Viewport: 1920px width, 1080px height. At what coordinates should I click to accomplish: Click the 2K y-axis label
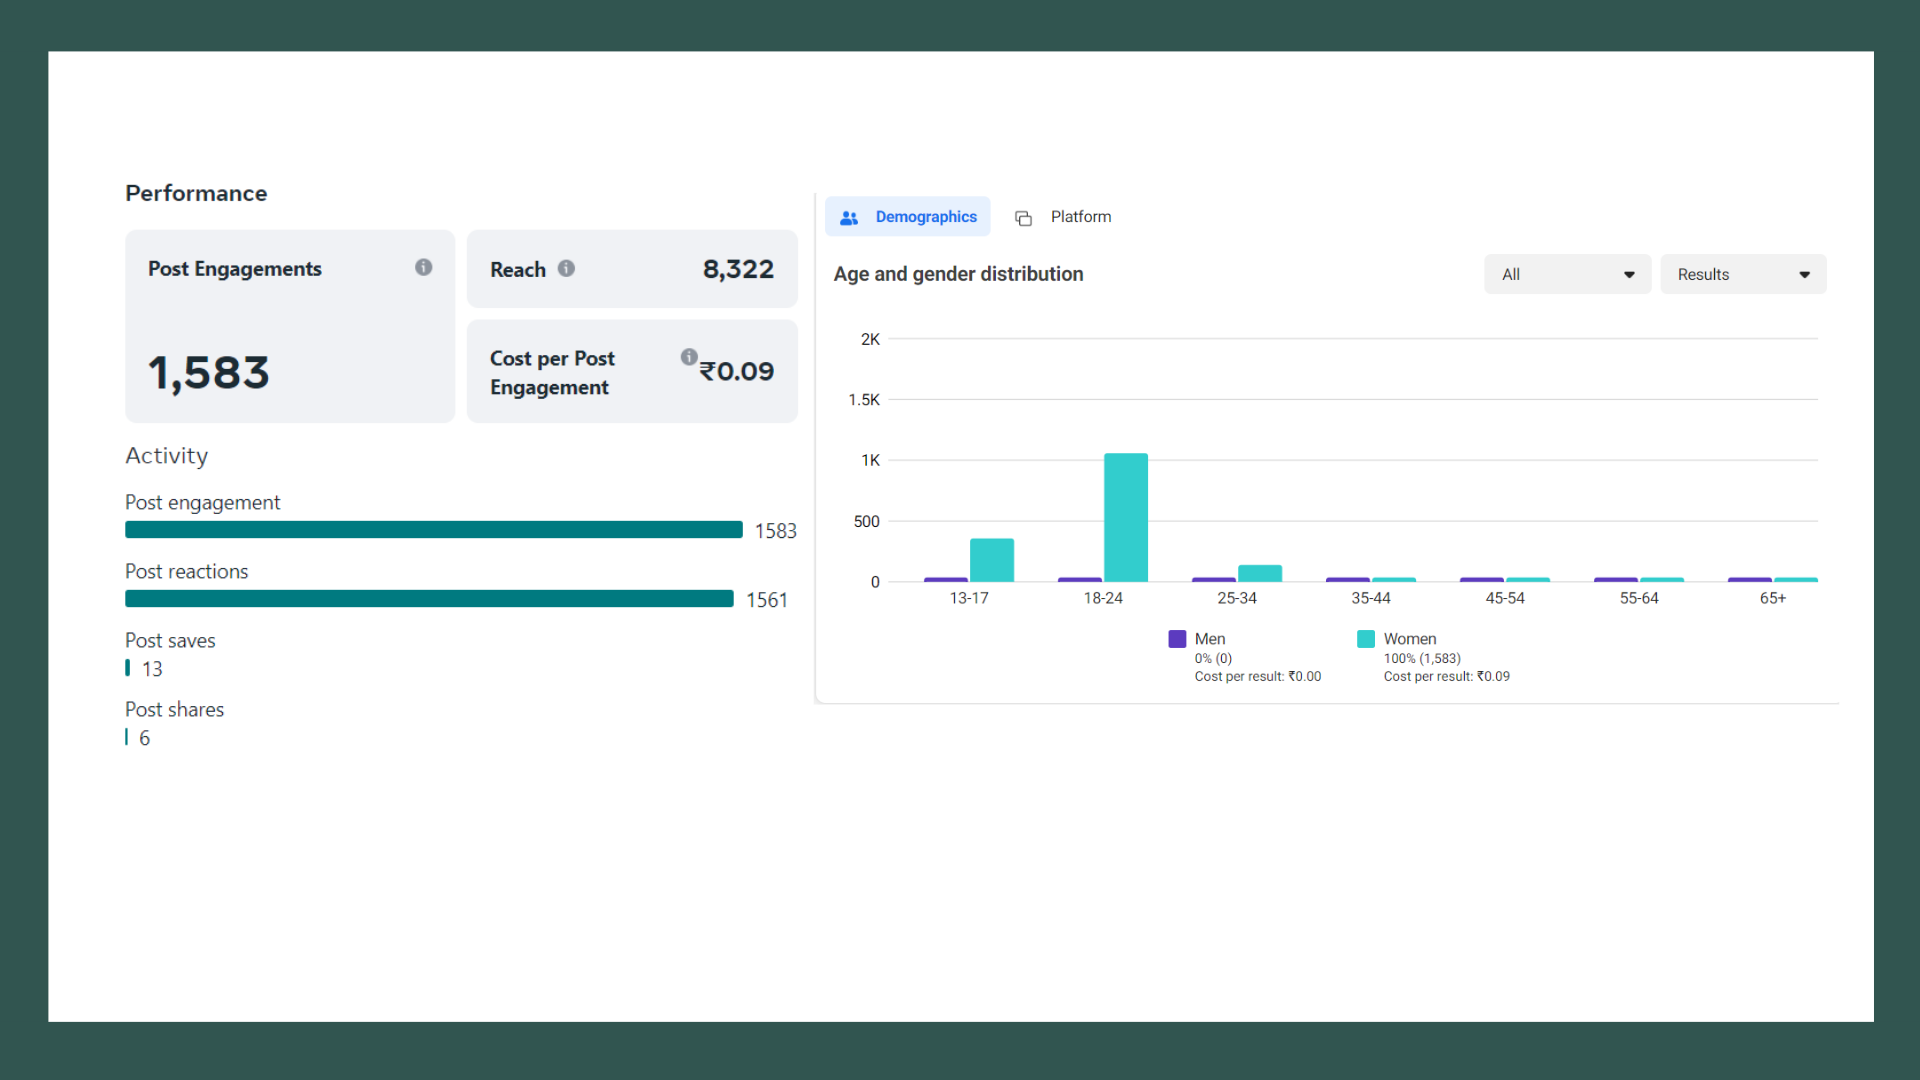coord(870,339)
